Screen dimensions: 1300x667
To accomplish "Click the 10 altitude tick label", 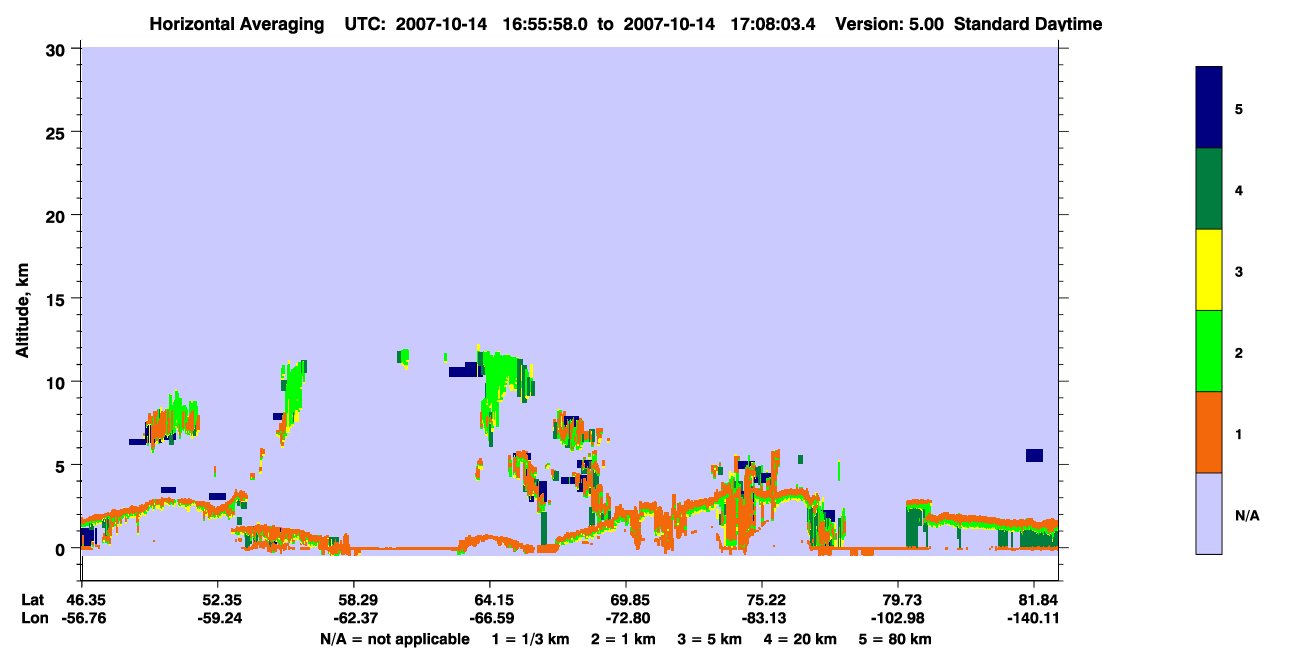I will (58, 382).
